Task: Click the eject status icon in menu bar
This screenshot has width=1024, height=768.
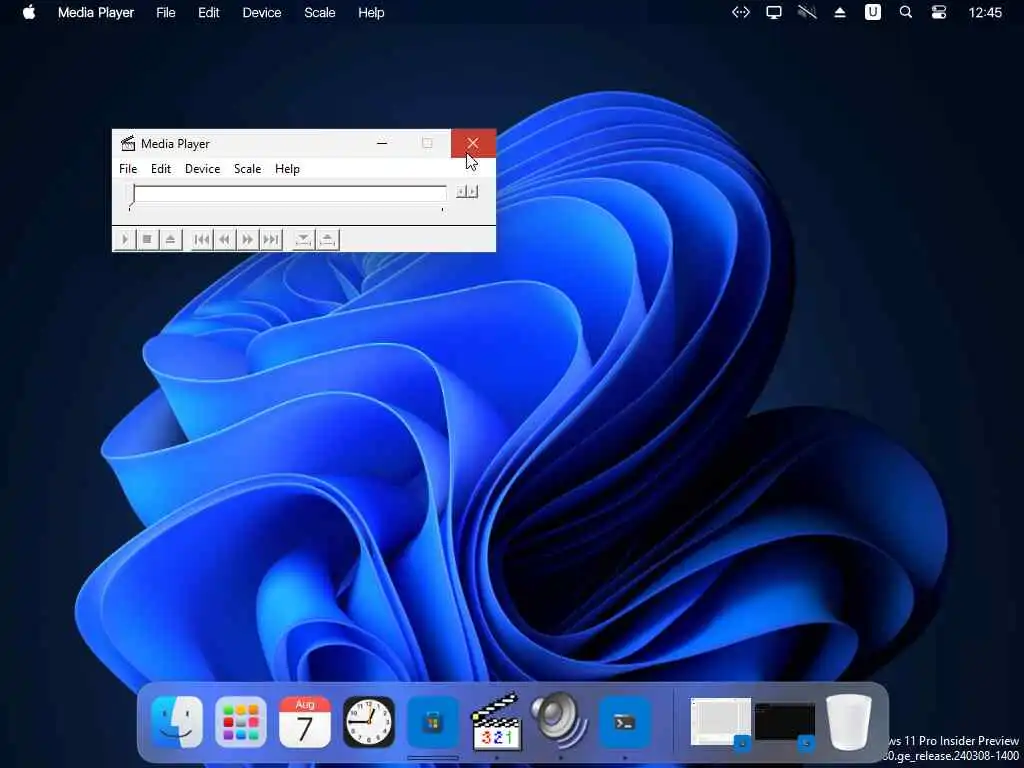Action: 840,12
